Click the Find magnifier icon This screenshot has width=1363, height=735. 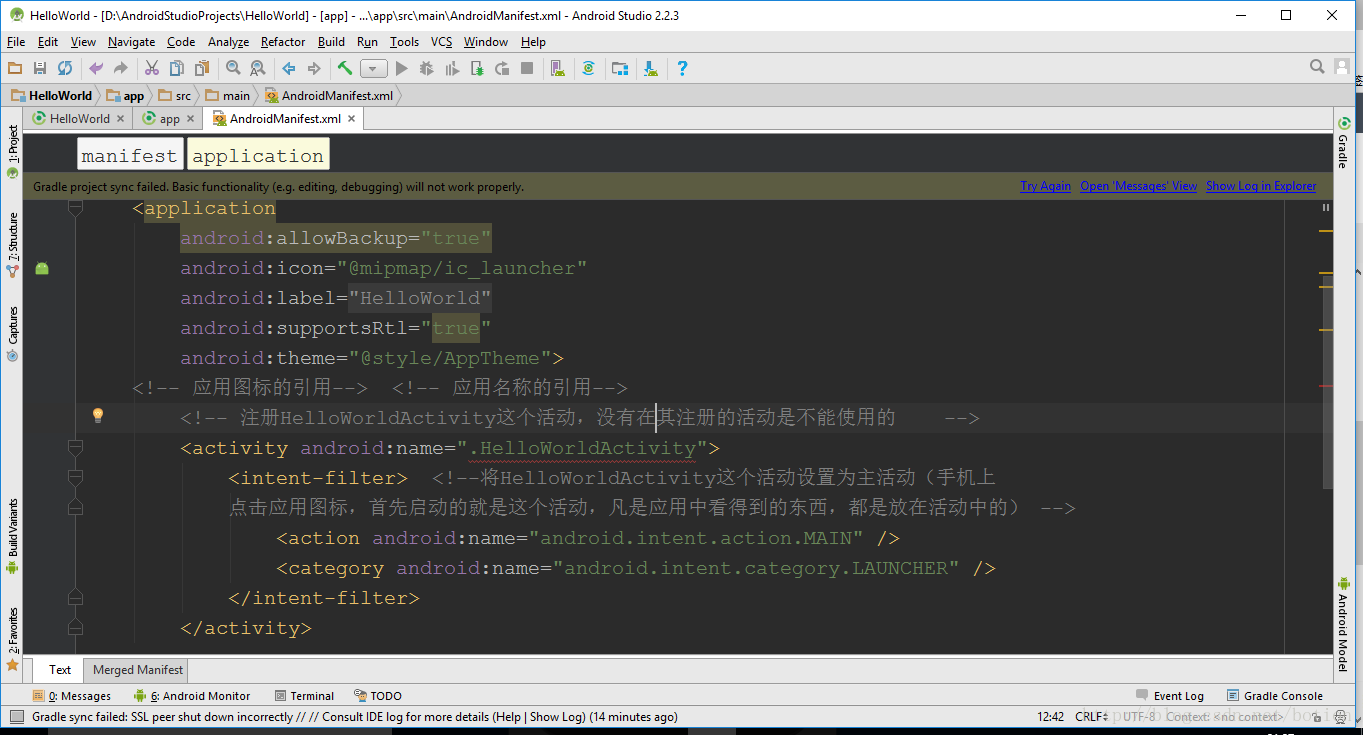pyautogui.click(x=233, y=68)
